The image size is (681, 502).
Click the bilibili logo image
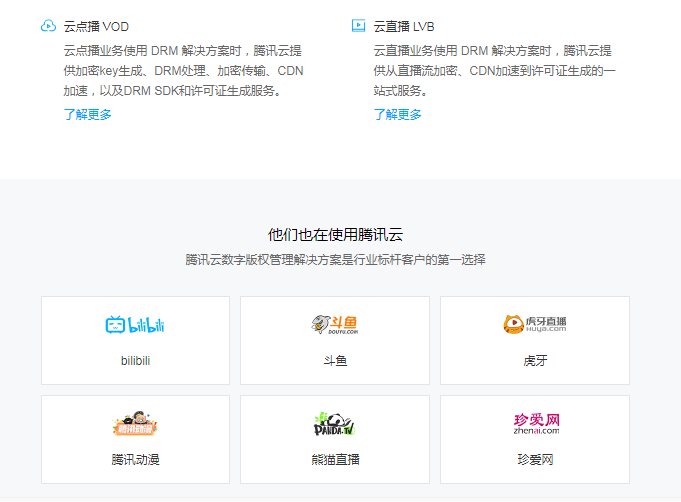tap(135, 325)
